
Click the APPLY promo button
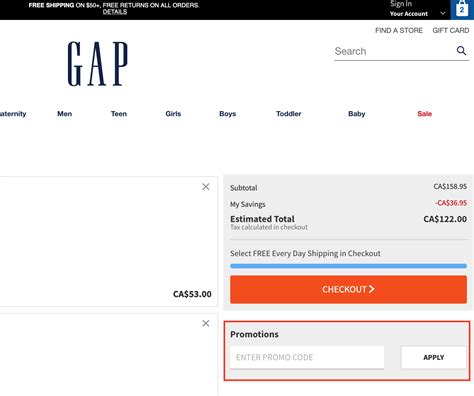(x=434, y=357)
